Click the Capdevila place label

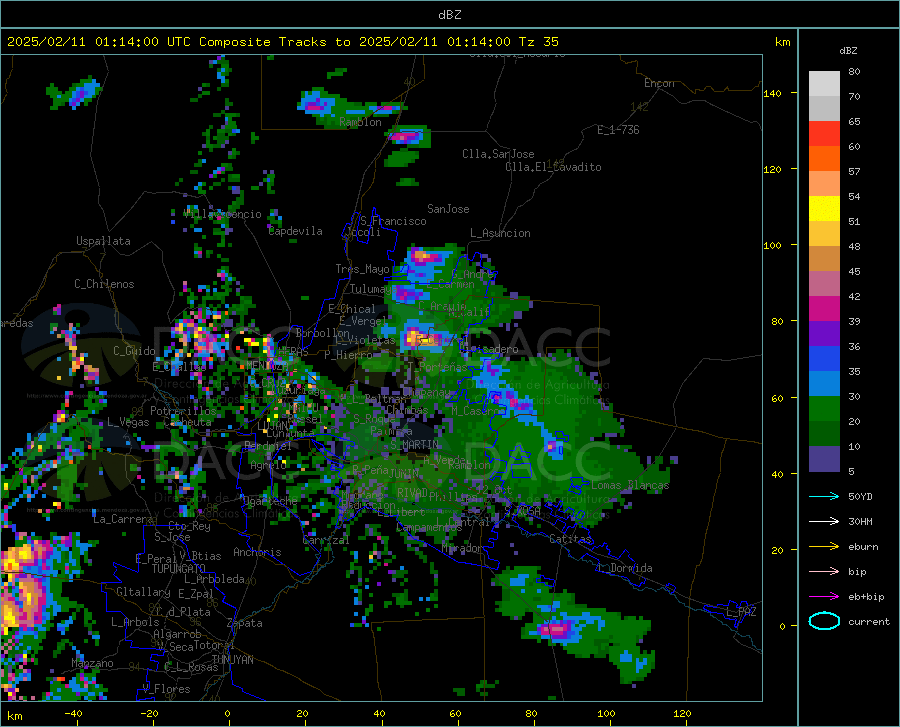(295, 231)
